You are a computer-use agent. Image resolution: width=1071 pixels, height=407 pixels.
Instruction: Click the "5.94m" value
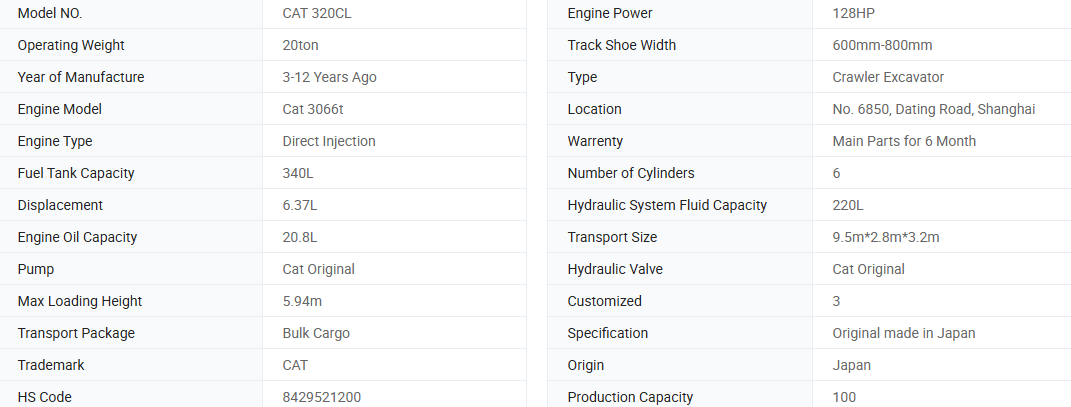[x=302, y=302]
